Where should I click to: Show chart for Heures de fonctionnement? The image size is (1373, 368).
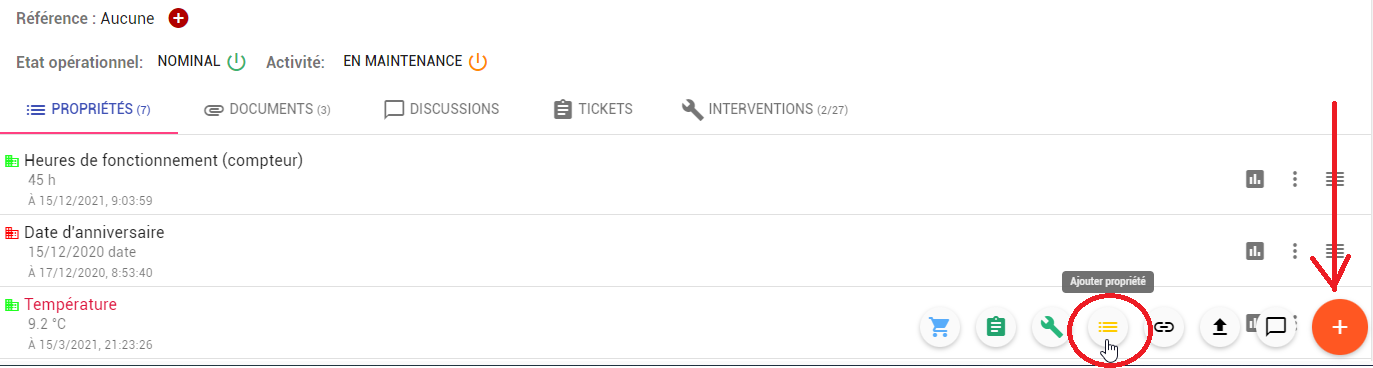1255,179
